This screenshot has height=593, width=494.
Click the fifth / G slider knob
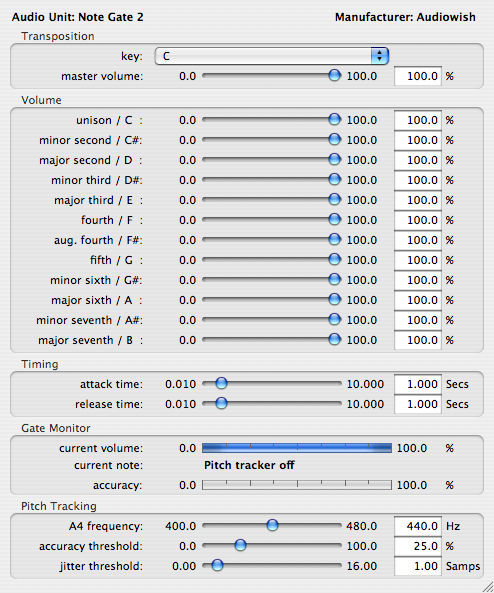point(334,259)
